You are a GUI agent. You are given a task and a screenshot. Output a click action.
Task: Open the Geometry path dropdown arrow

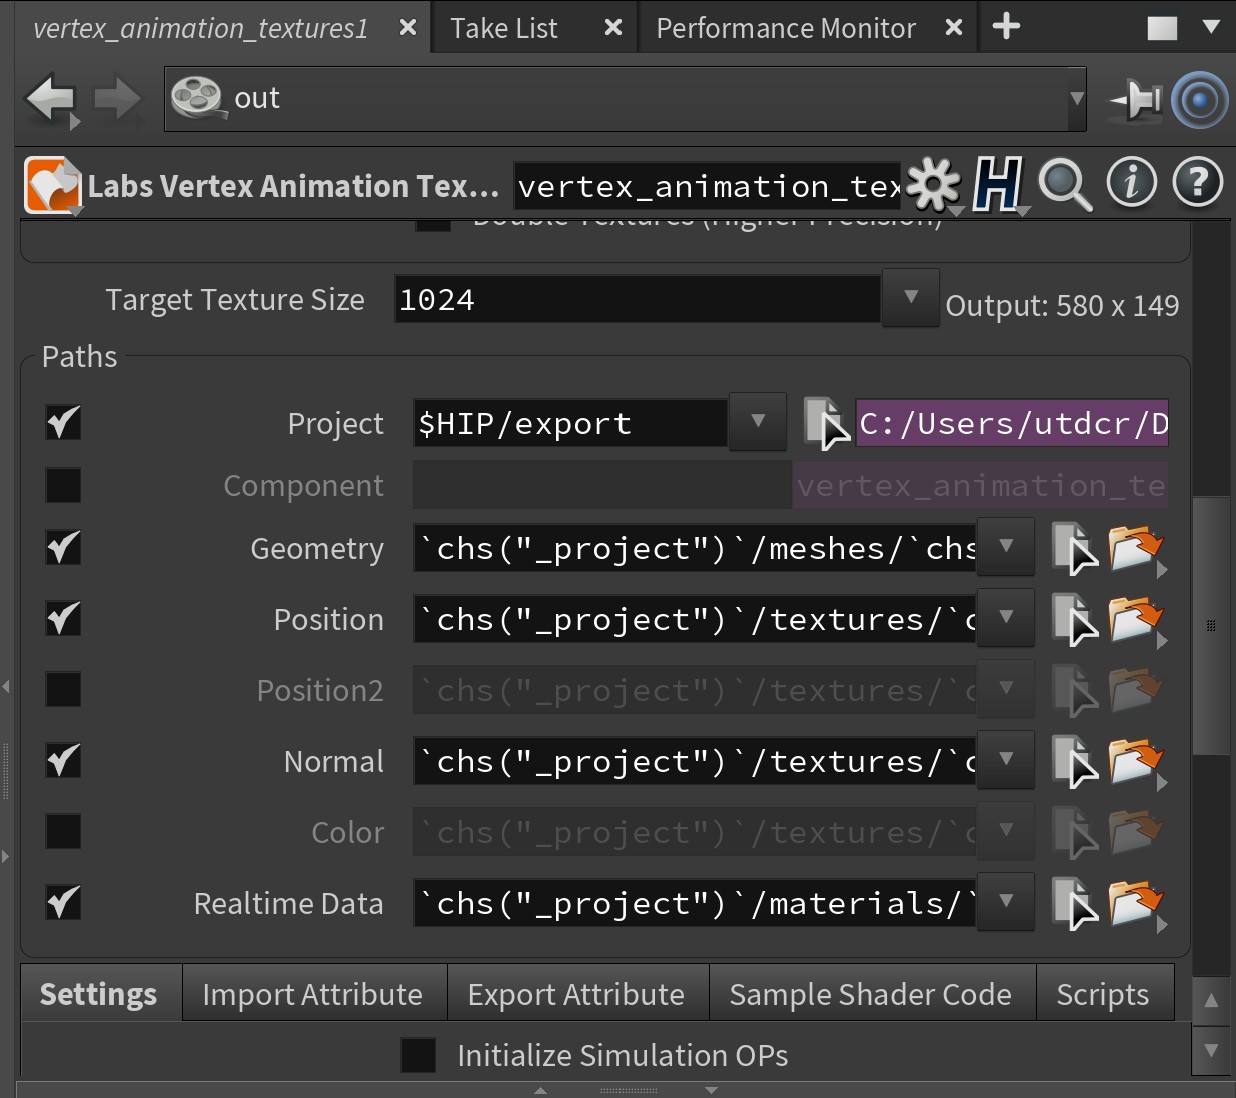point(1006,546)
